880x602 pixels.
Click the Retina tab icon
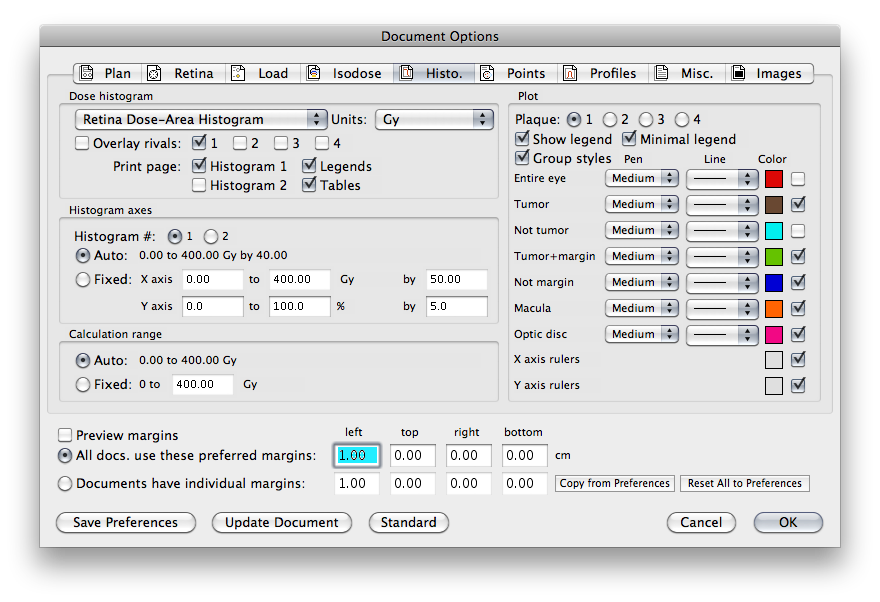pyautogui.click(x=154, y=73)
